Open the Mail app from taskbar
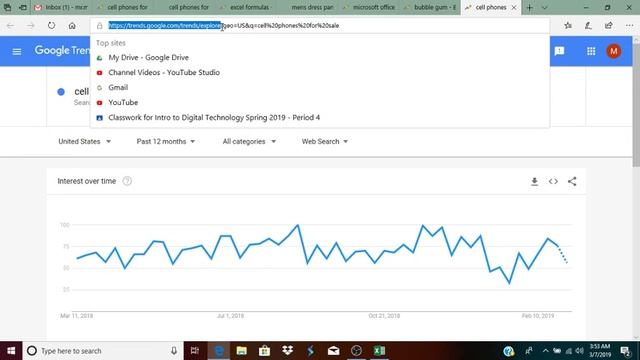Viewport: 640px width, 360px height. coord(333,351)
